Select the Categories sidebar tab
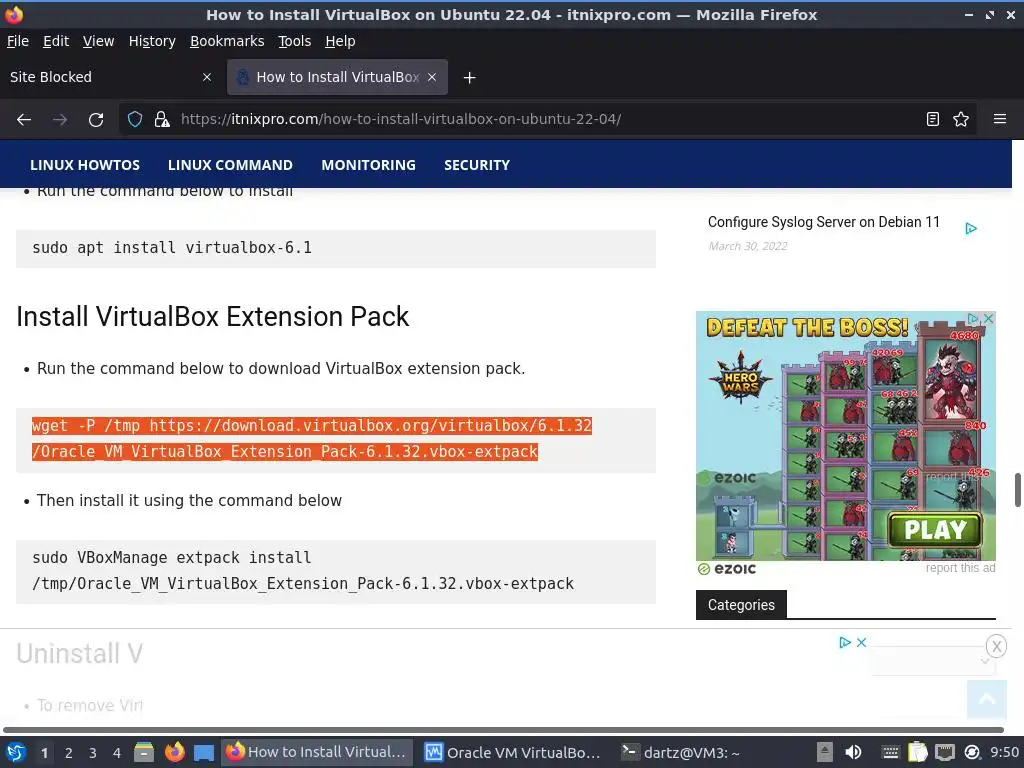1024x768 pixels. [741, 605]
